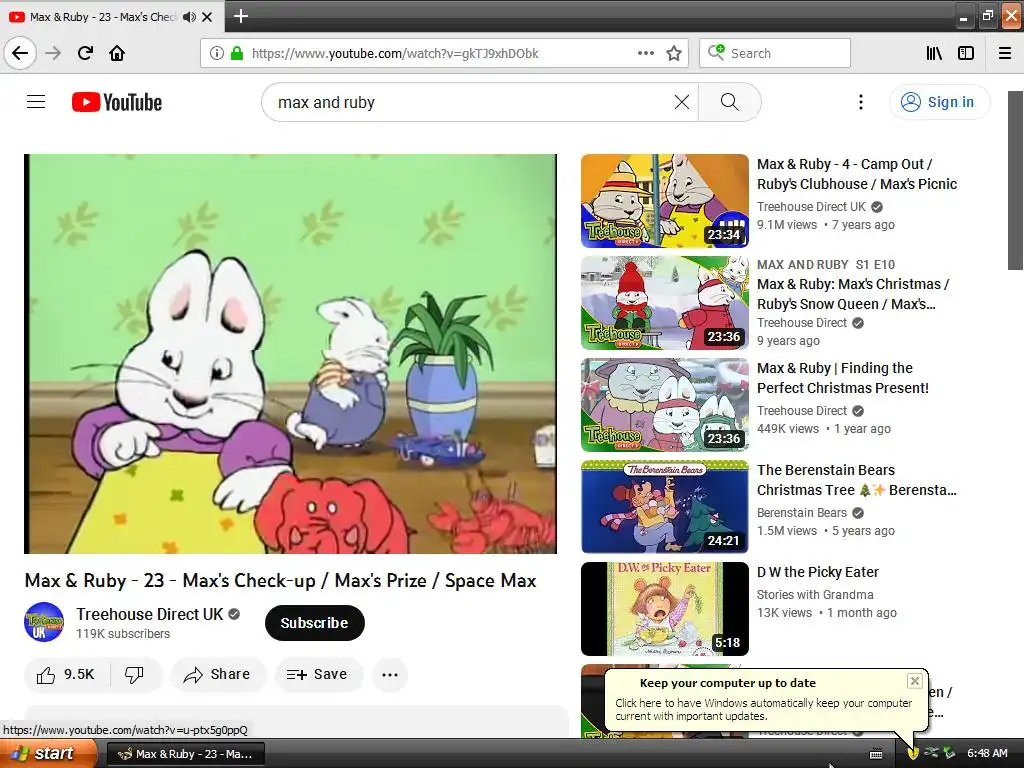Click the 119K subscribers text

123,633
